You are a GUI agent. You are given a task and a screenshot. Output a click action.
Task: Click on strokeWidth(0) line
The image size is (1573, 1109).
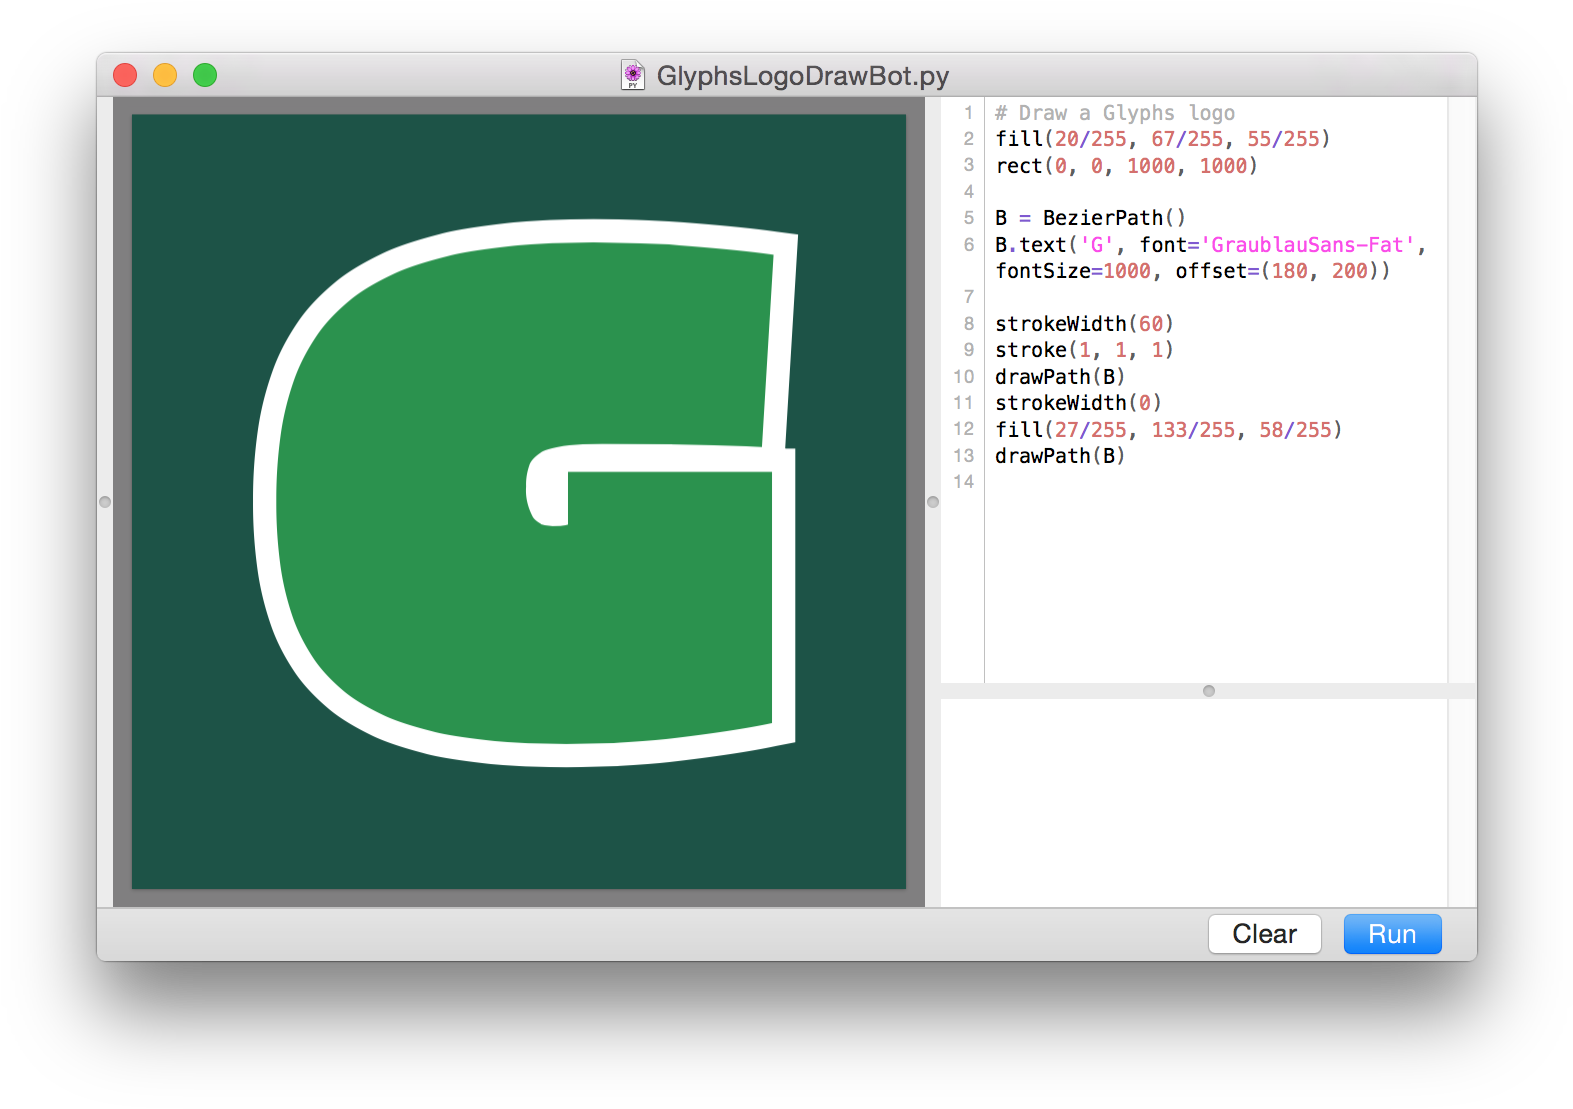coord(1078,403)
